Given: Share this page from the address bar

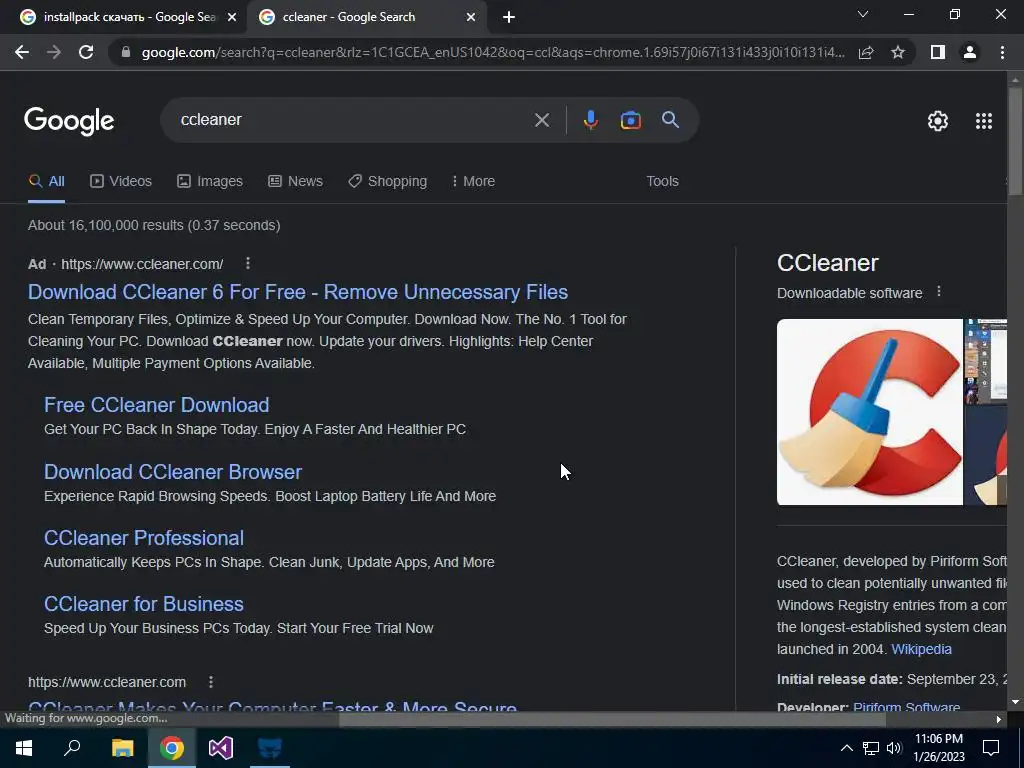Looking at the screenshot, I should [866, 52].
